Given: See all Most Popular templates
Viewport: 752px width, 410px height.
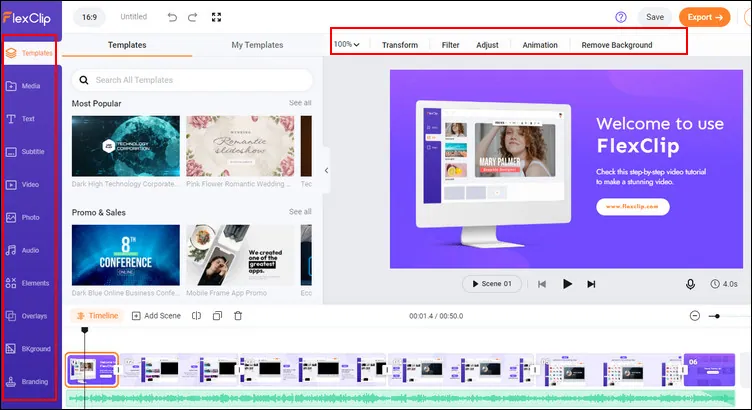Looking at the screenshot, I should click(300, 103).
